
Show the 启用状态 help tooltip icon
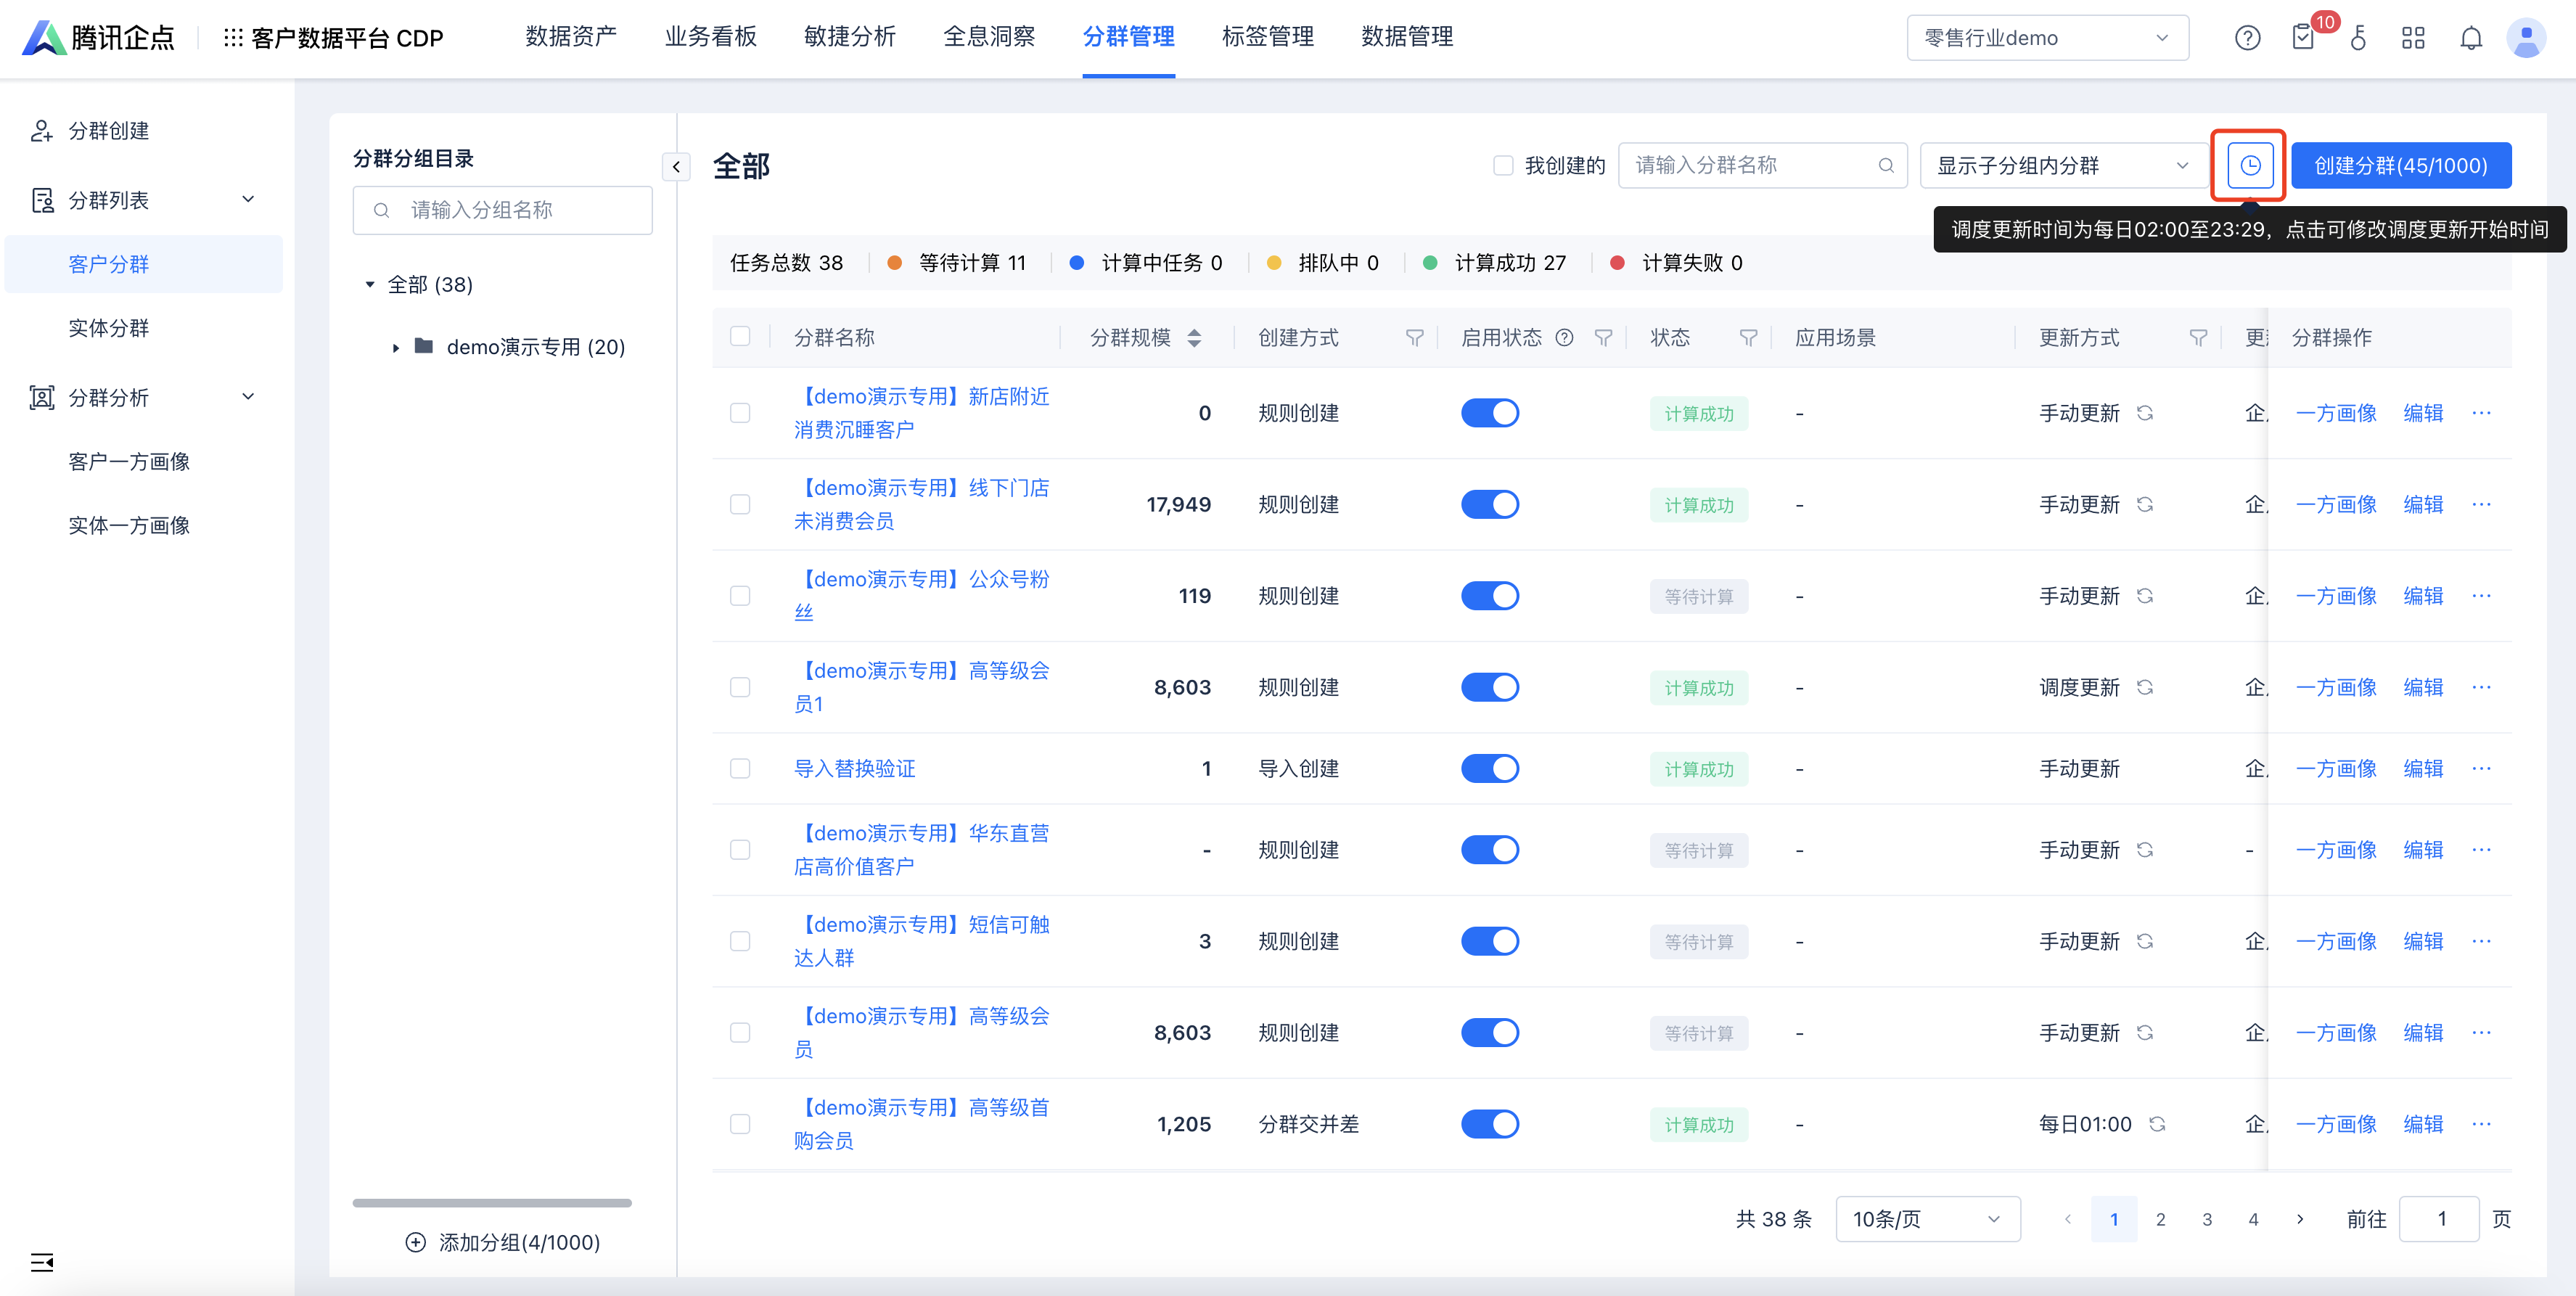(x=1564, y=338)
